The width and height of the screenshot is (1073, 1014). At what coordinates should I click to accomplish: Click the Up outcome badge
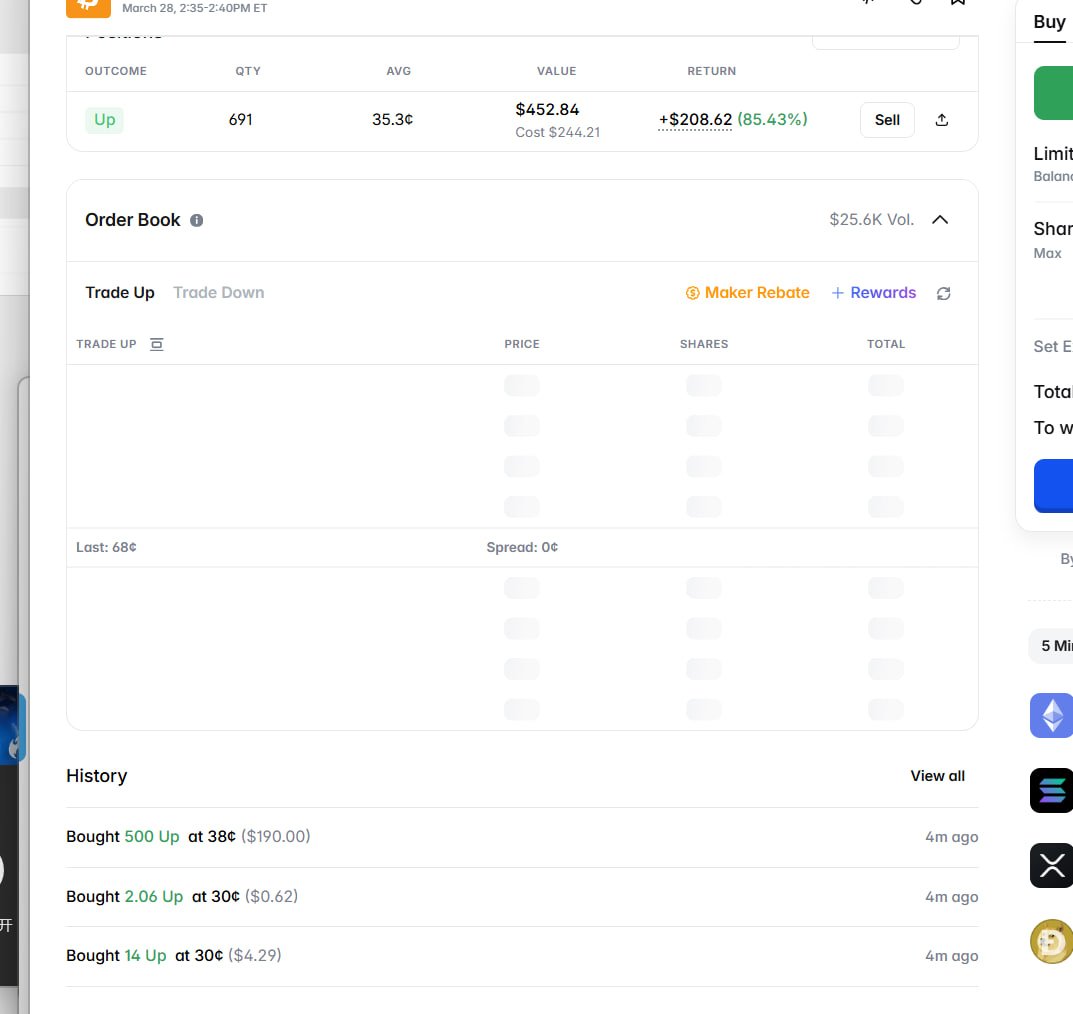(104, 120)
